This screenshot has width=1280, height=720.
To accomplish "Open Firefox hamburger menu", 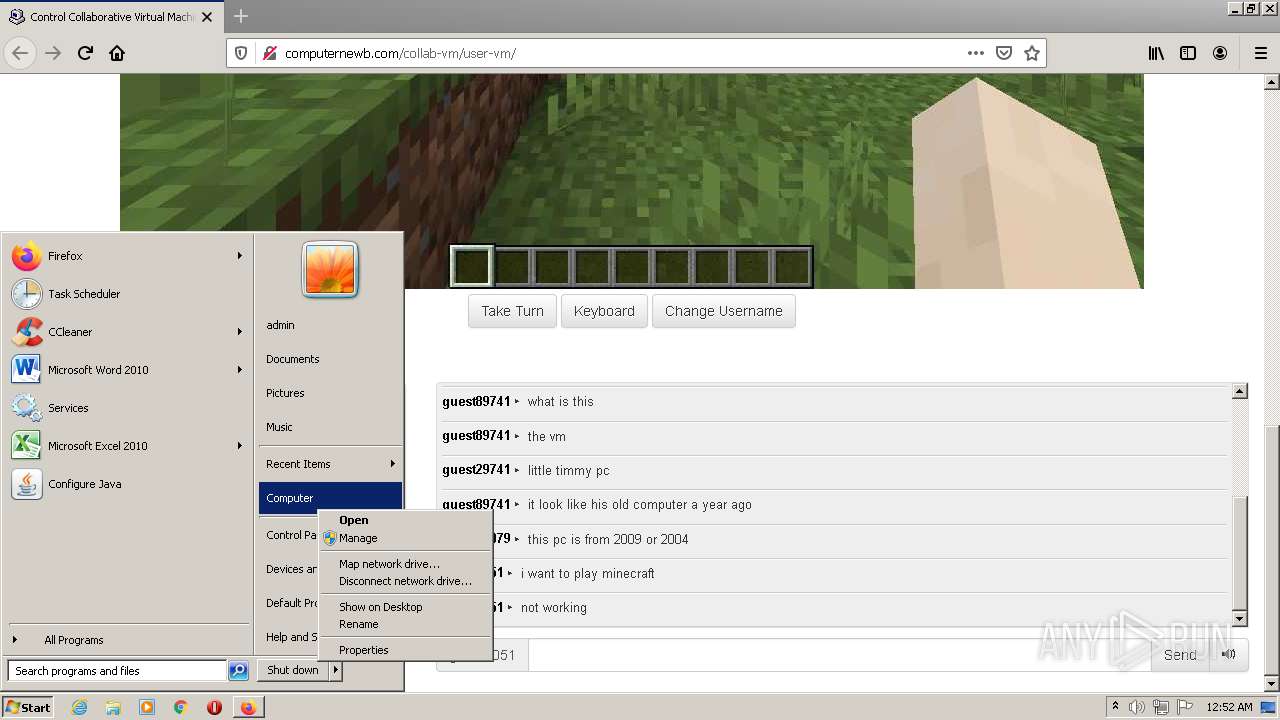I will point(1260,53).
